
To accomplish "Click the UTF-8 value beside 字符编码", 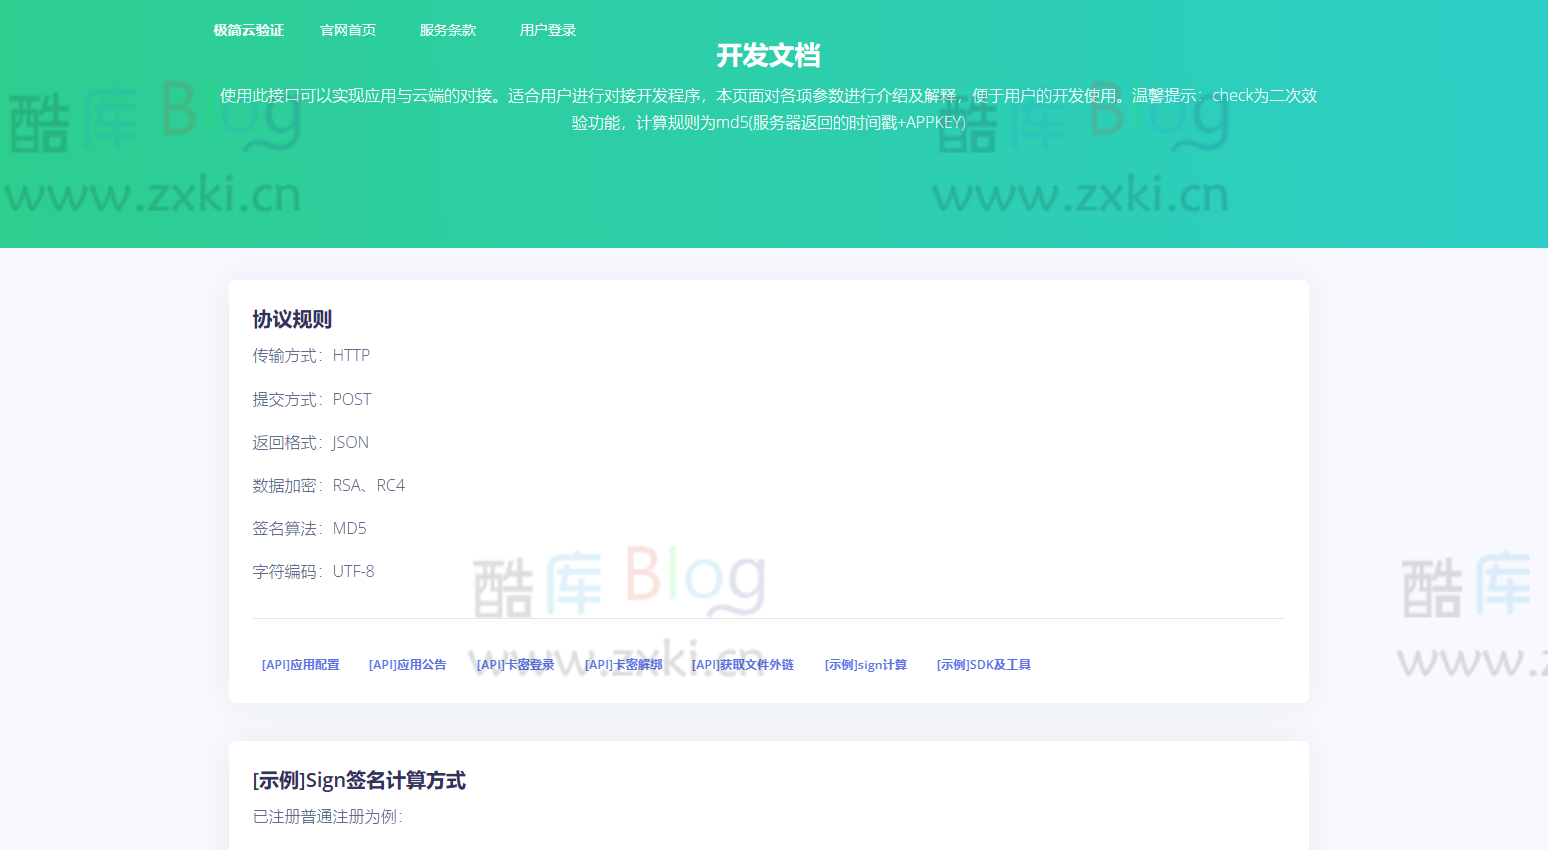I will coord(352,571).
